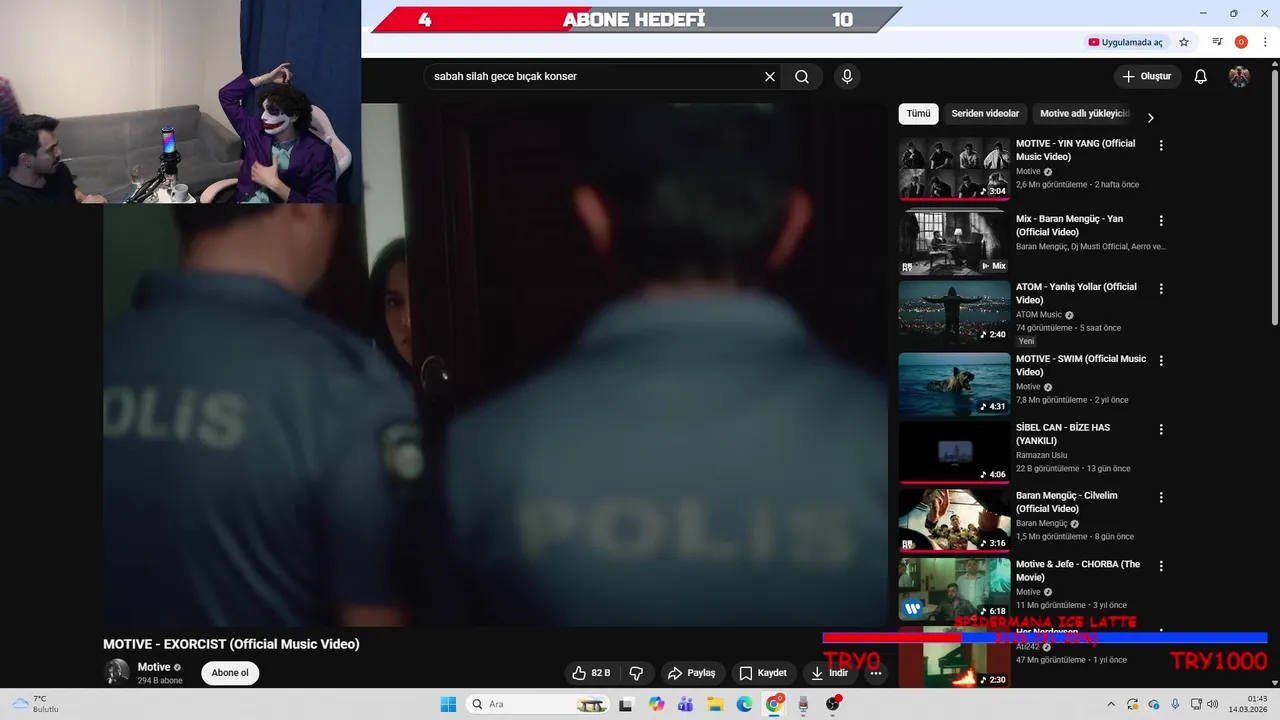Open the YouTube account avatar menu

pos(1239,76)
